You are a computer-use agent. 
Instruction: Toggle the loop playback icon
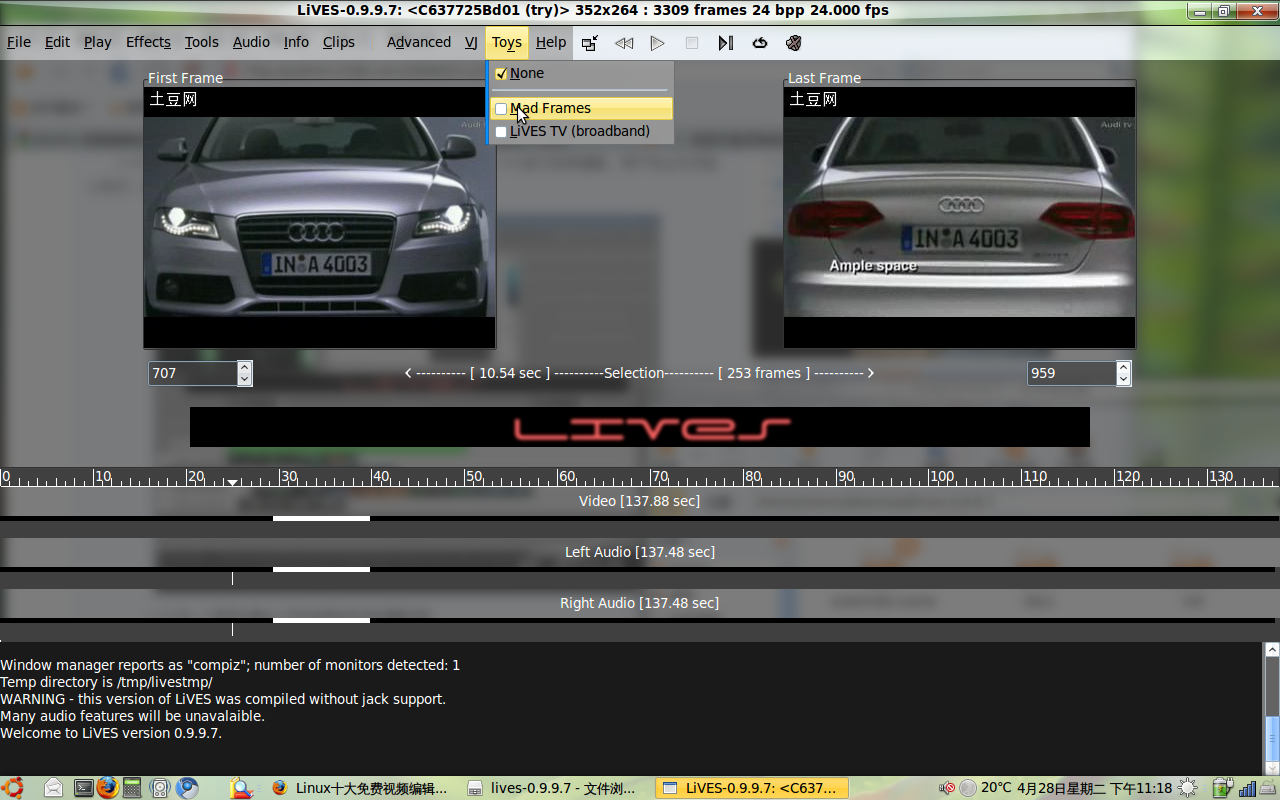pyautogui.click(x=760, y=43)
